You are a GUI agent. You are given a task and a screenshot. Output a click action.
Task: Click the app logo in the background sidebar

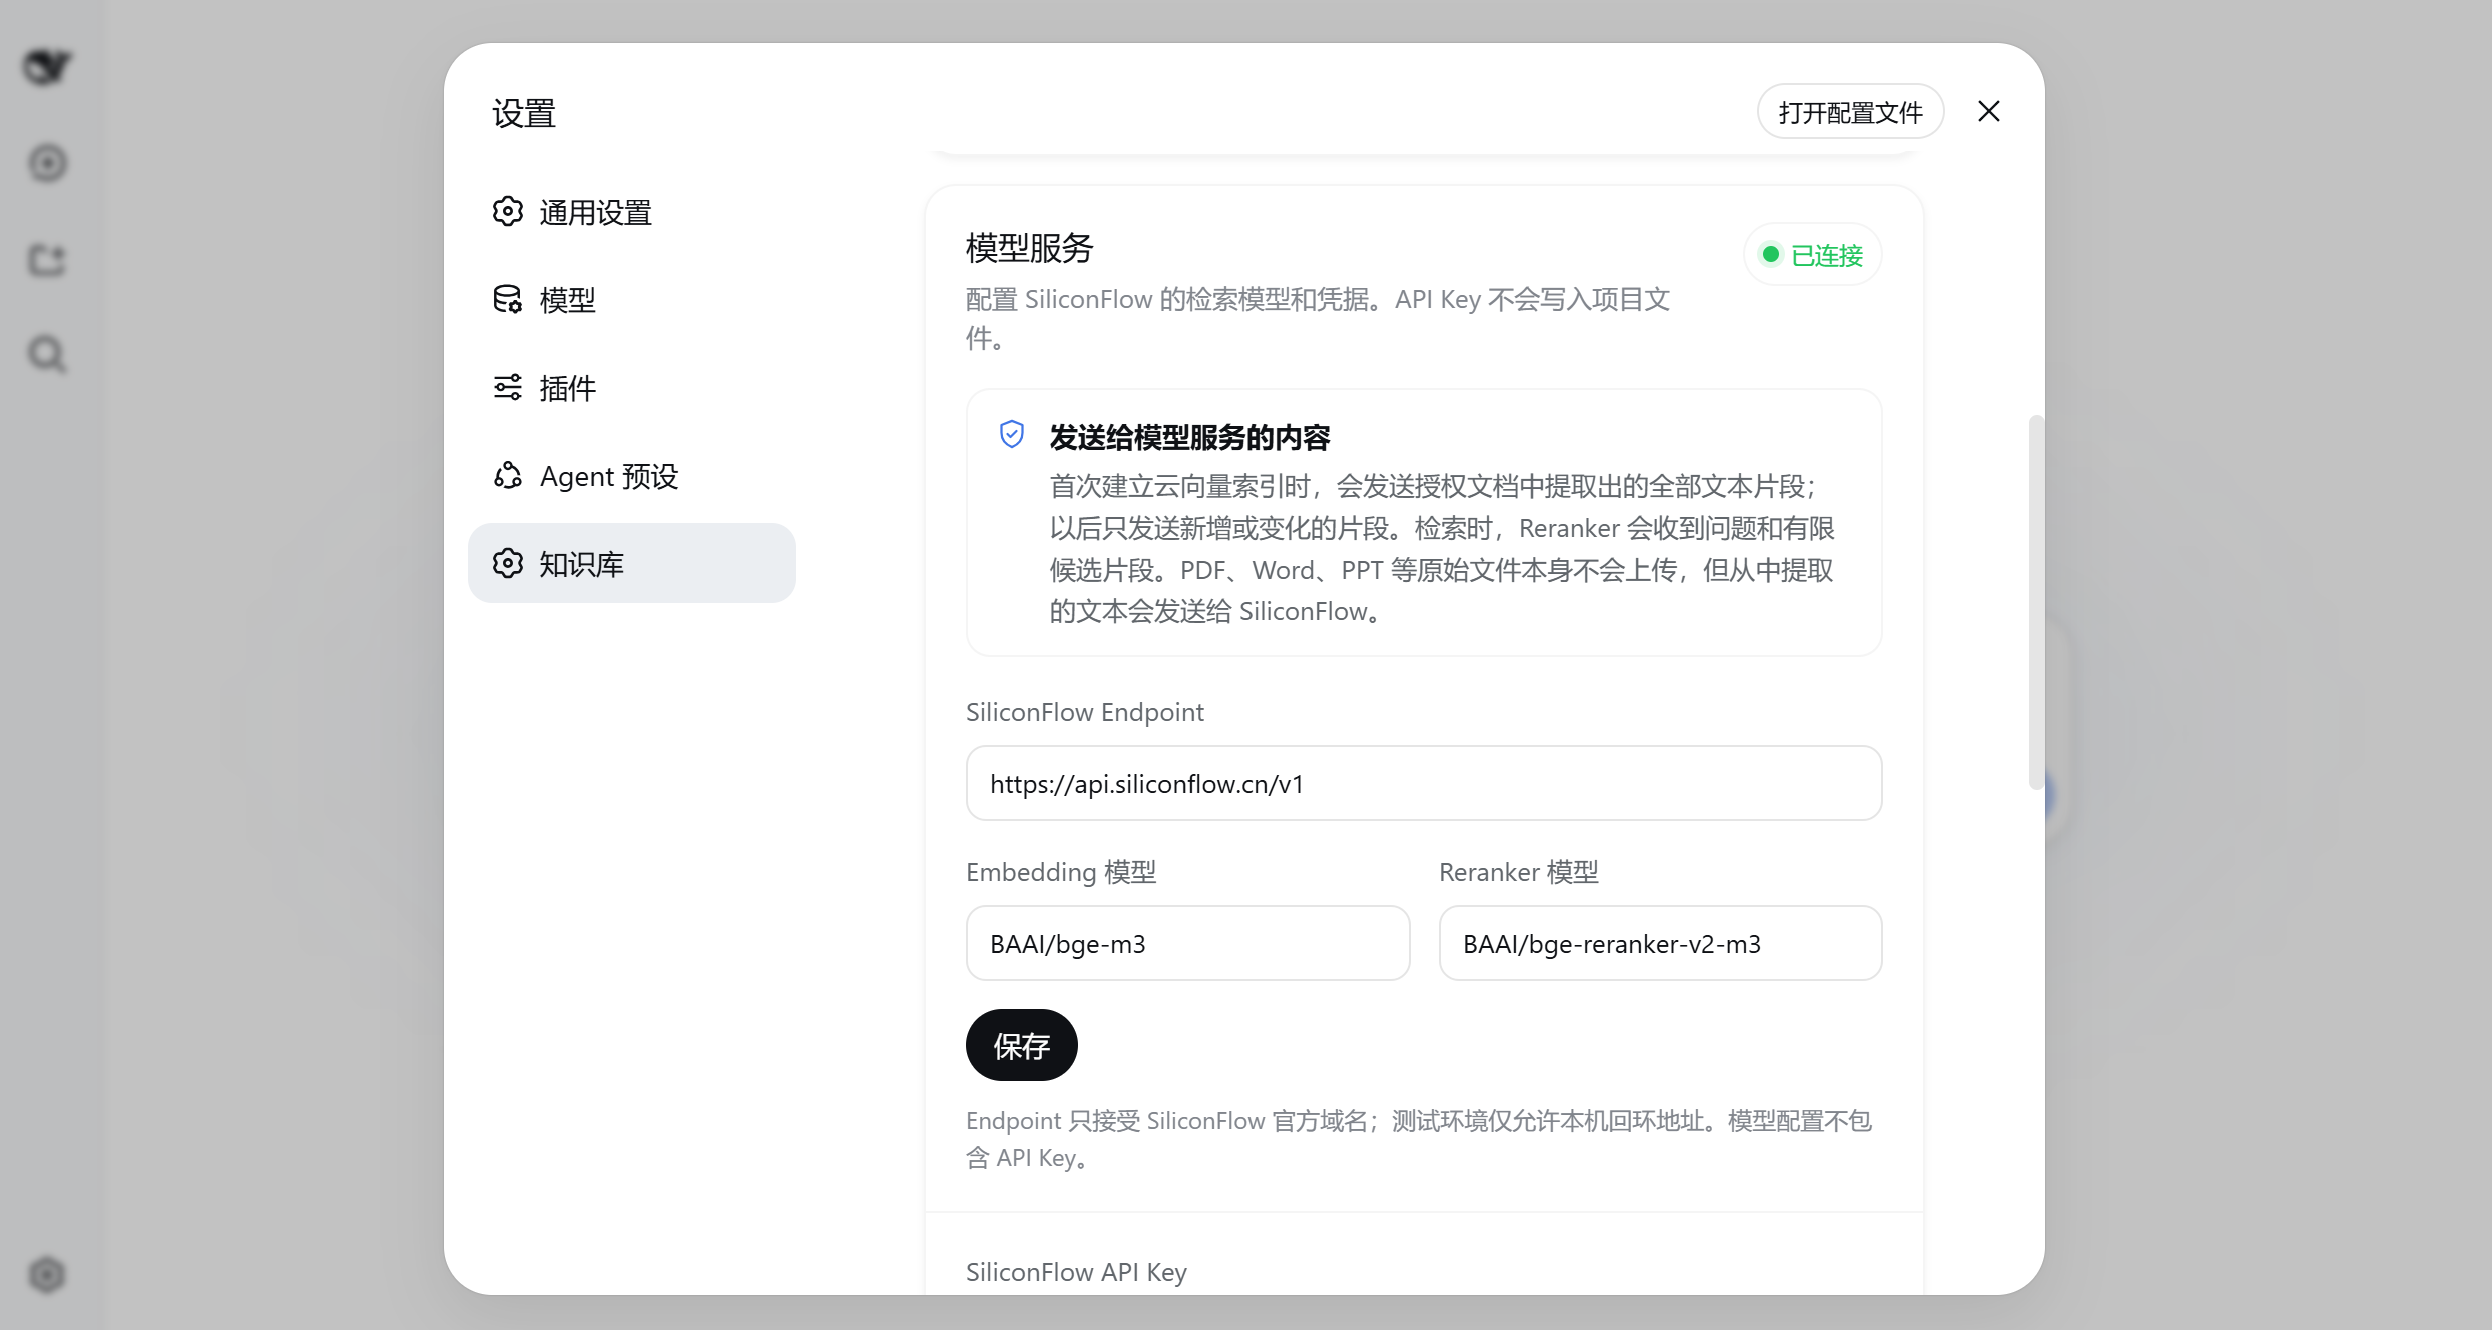47,67
